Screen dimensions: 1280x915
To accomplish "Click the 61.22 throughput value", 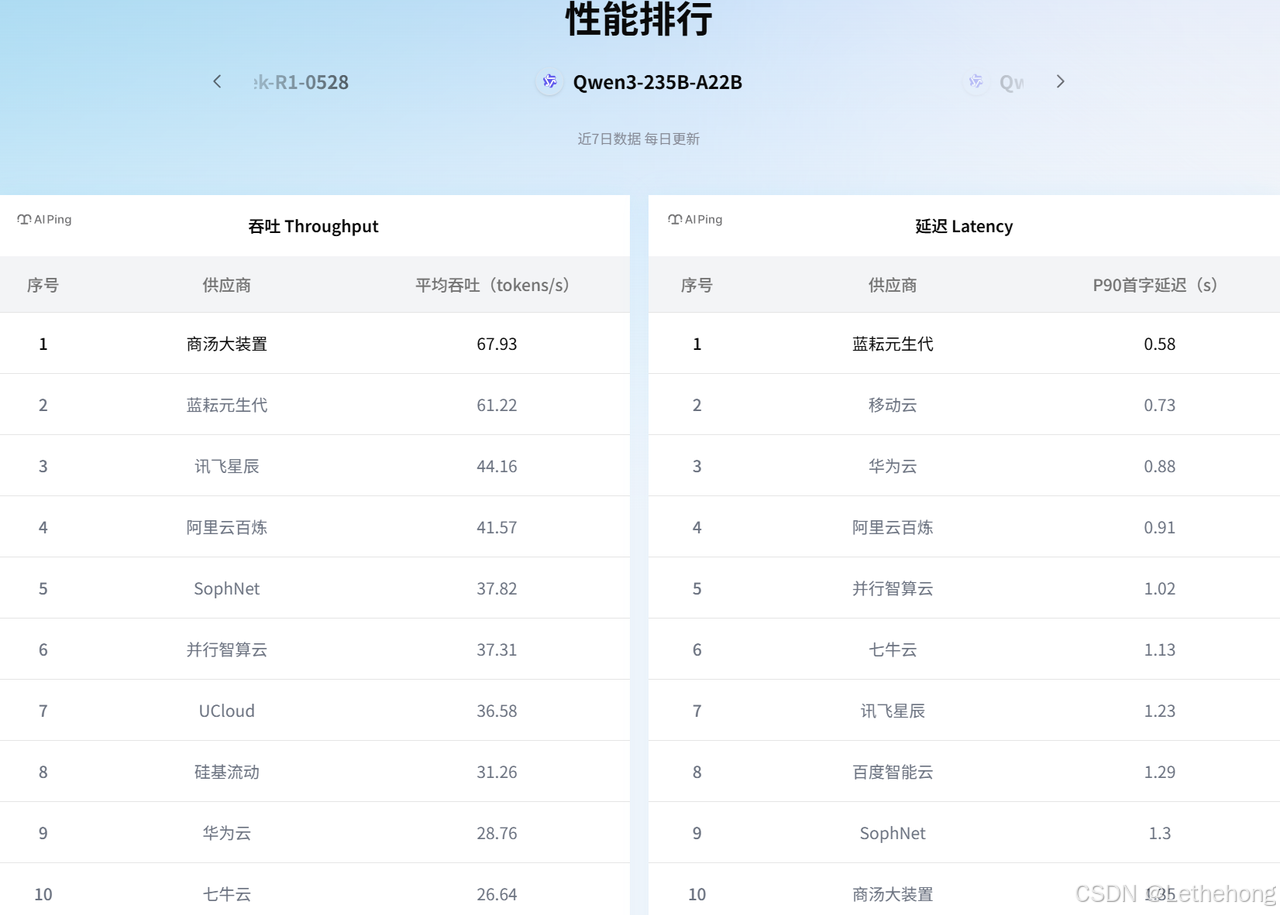I will tap(497, 405).
